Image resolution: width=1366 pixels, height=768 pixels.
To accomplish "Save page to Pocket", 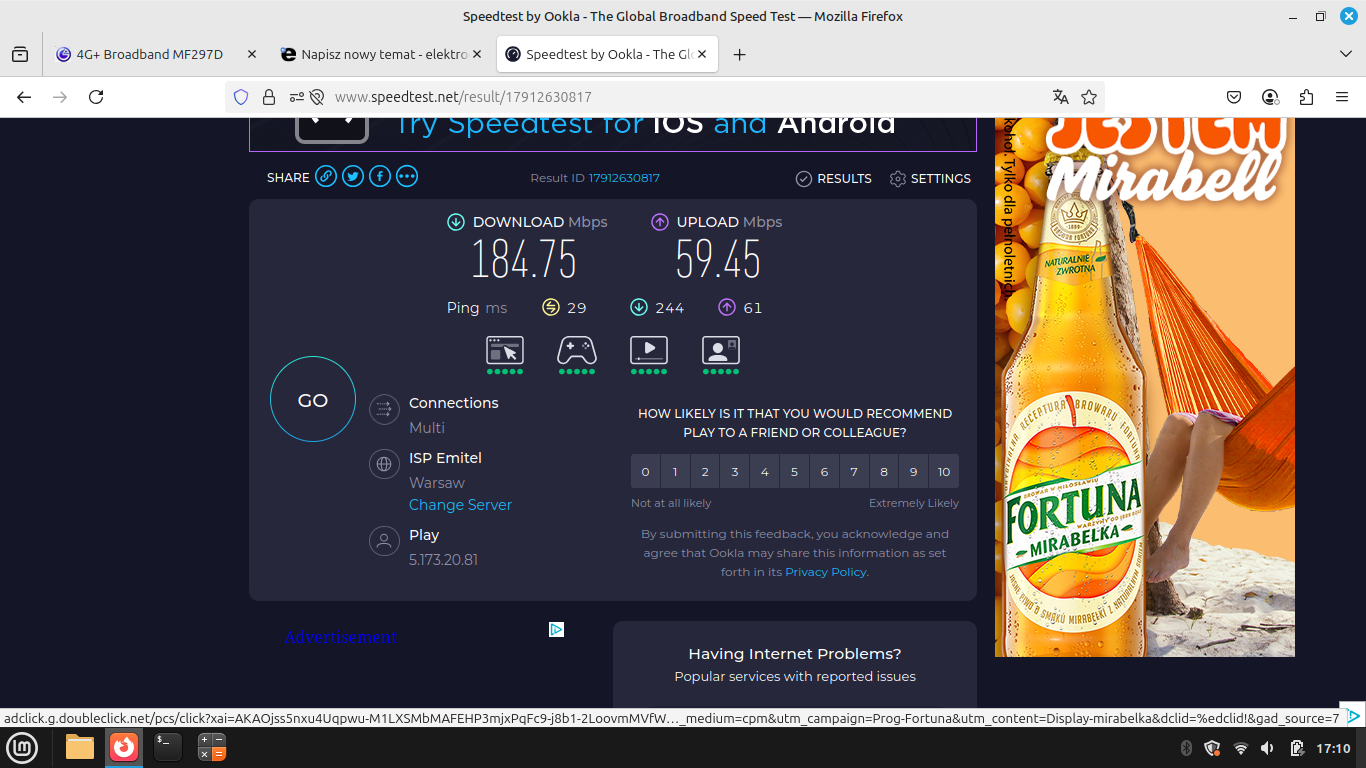I will 1234,97.
